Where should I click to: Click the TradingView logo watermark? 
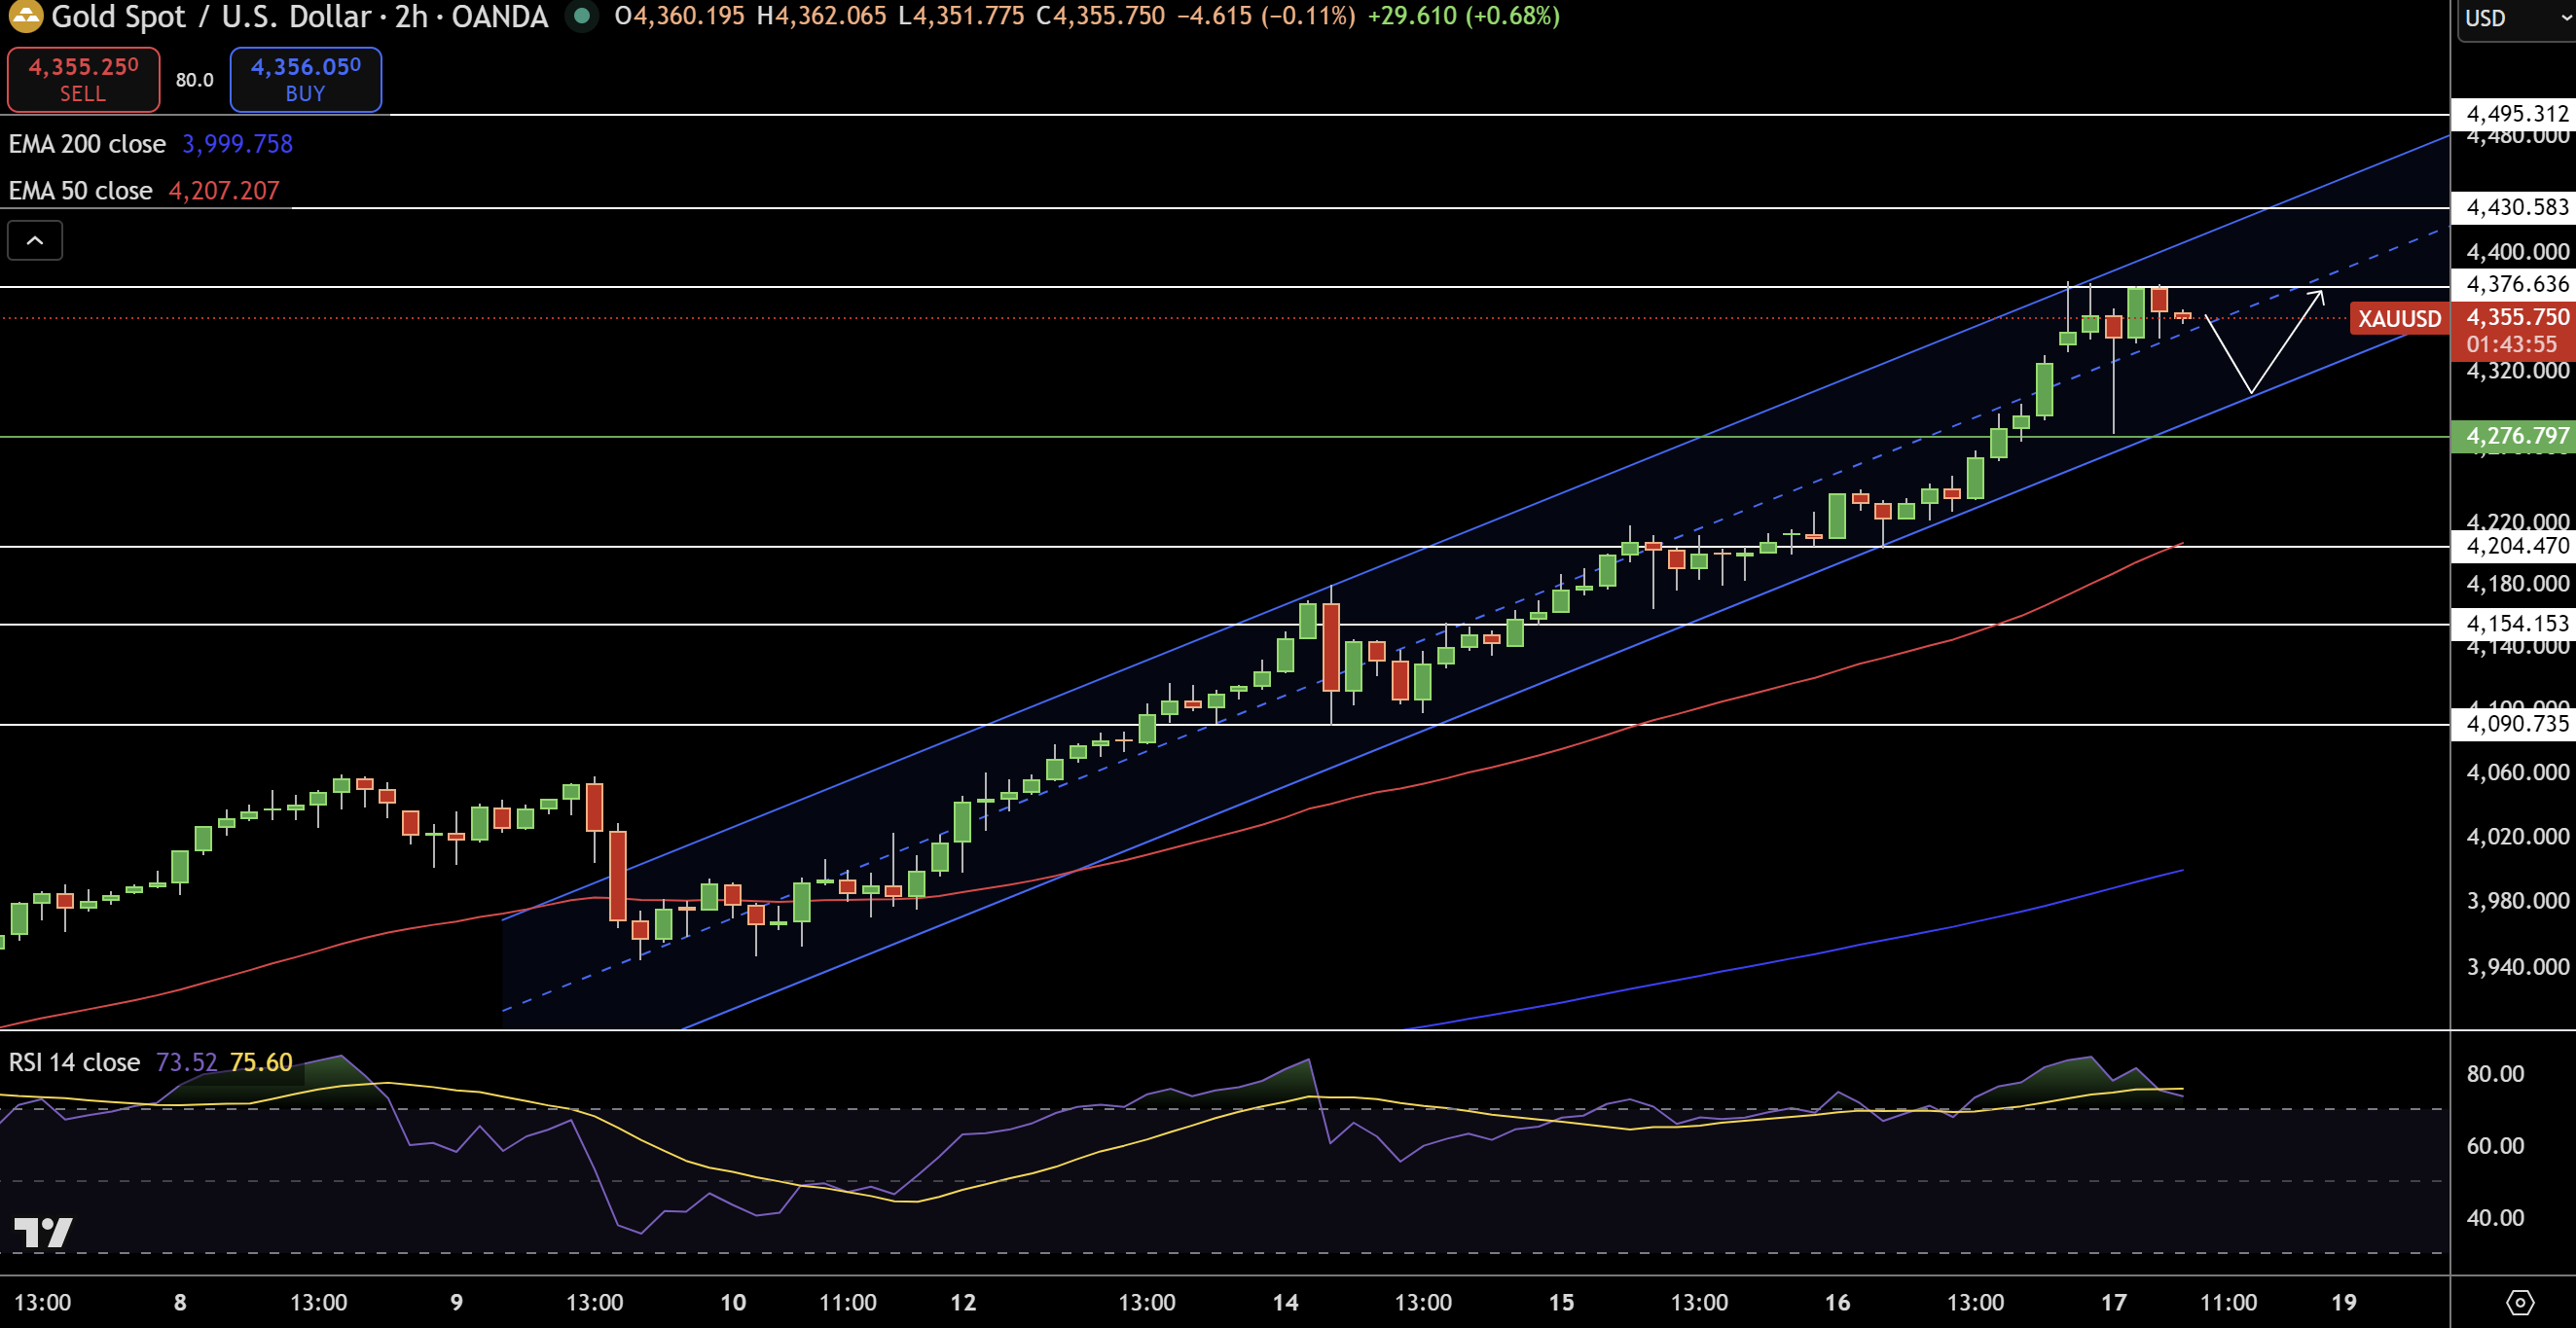(43, 1232)
